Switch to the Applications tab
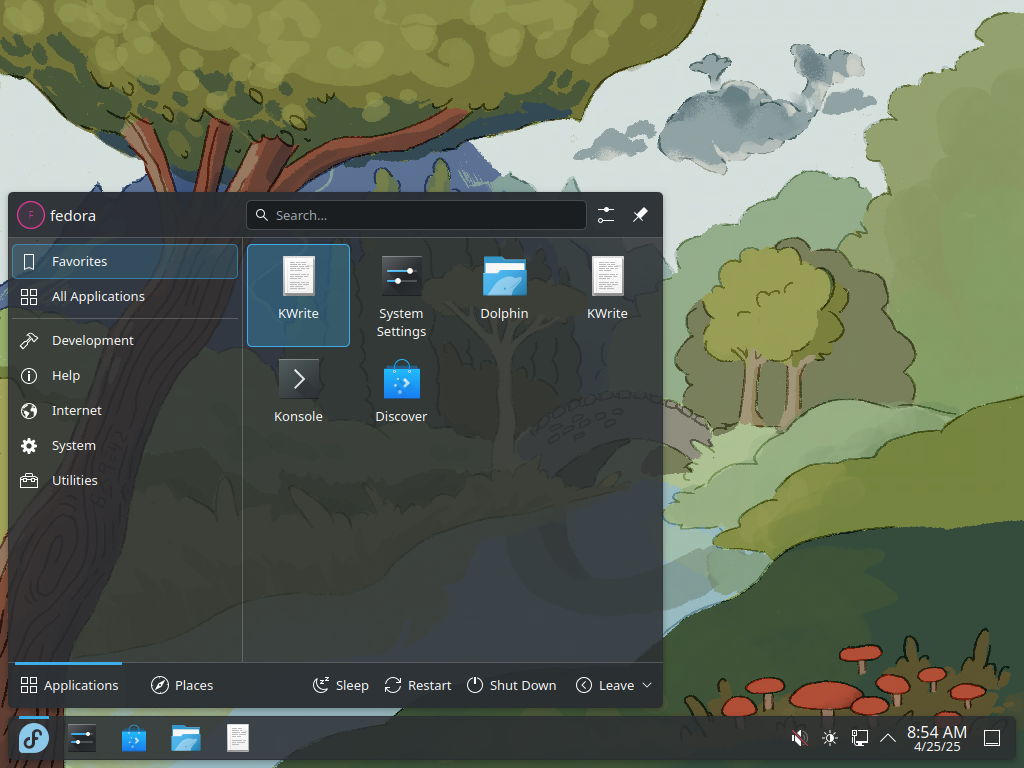 [x=69, y=685]
